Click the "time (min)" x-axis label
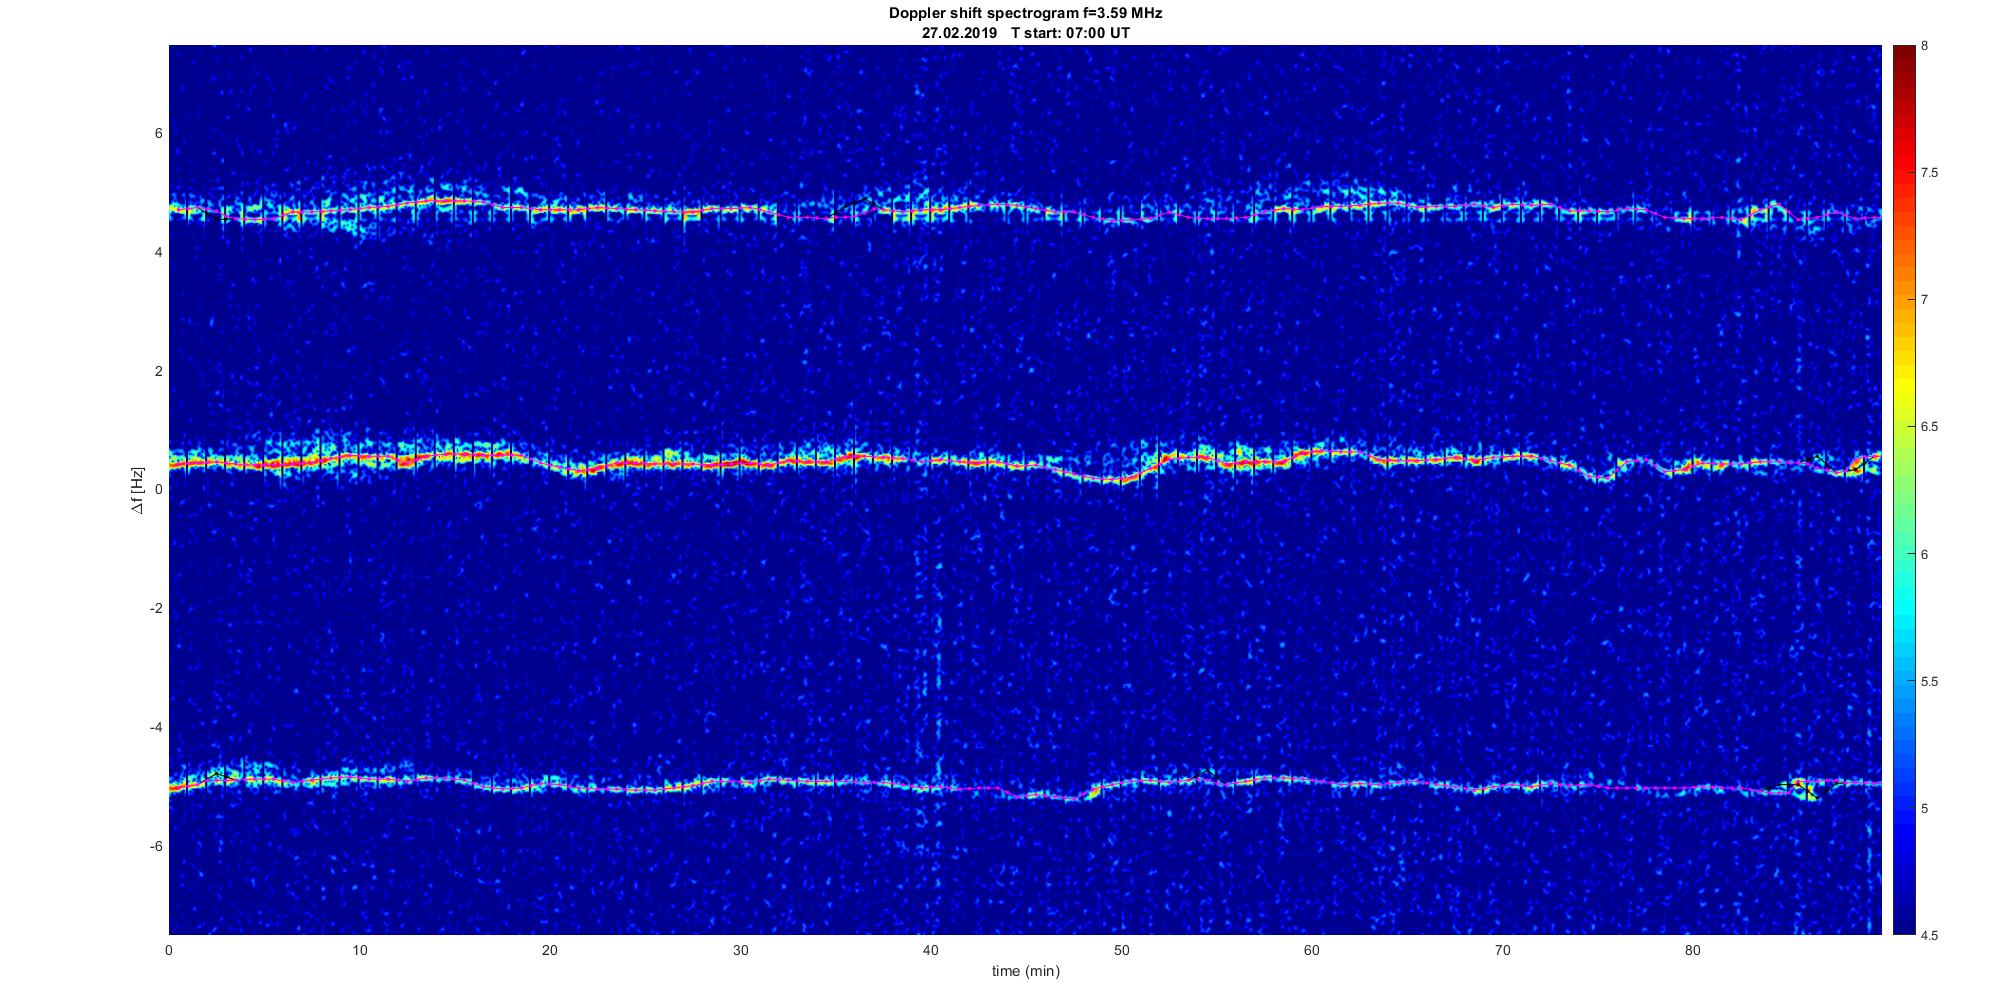This screenshot has width=2000, height=1003. 1025,971
